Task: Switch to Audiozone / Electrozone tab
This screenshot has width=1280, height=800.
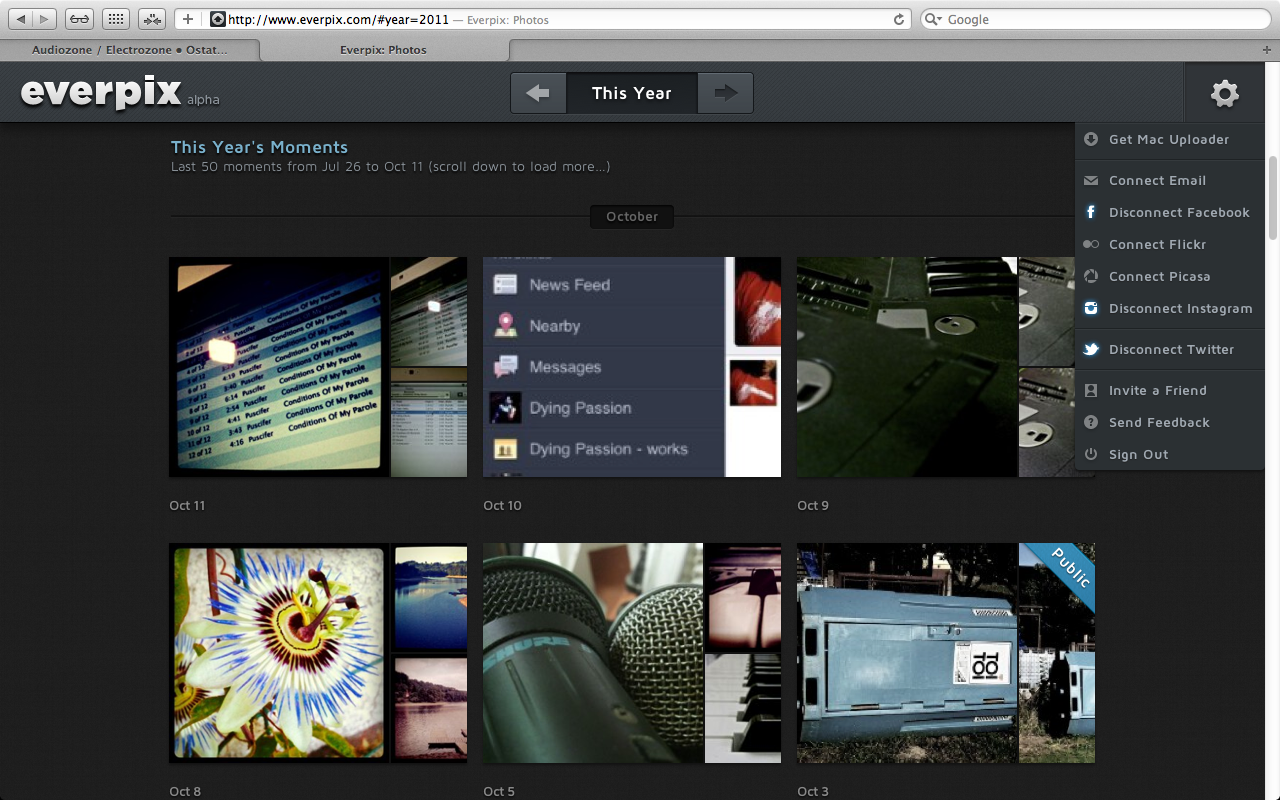Action: tap(129, 50)
